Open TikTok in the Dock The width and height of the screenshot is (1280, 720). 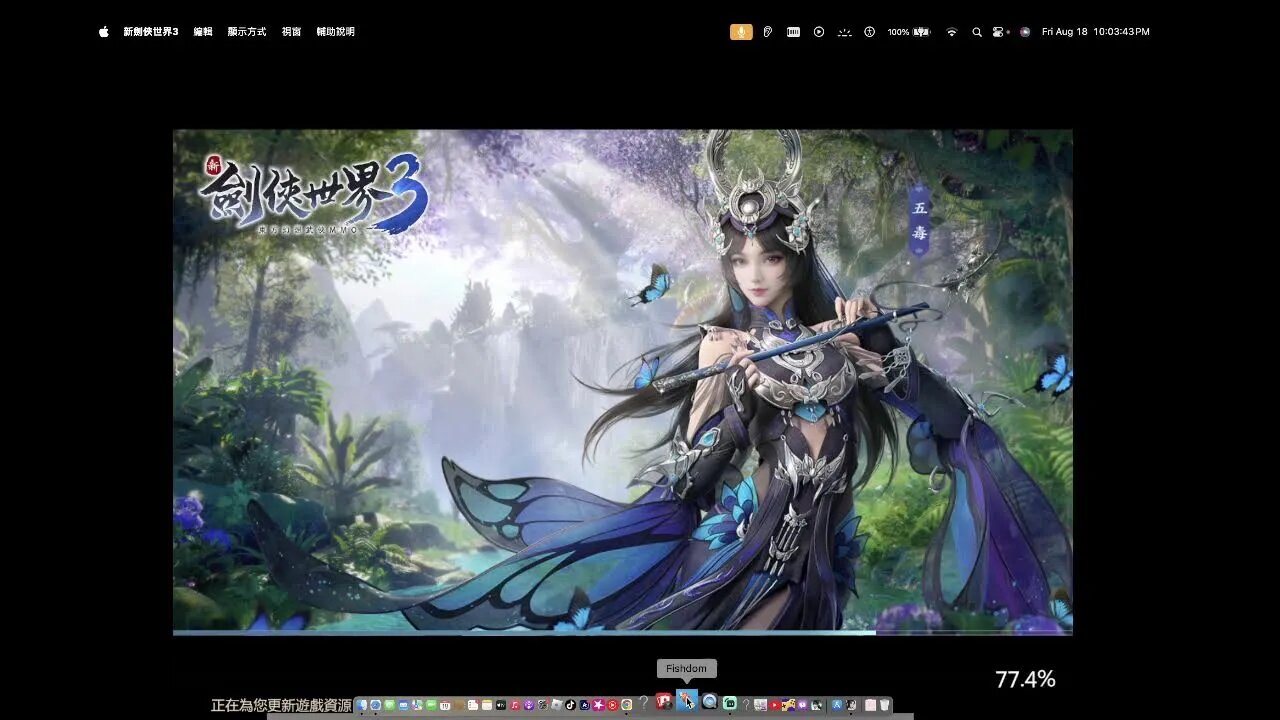click(x=571, y=705)
